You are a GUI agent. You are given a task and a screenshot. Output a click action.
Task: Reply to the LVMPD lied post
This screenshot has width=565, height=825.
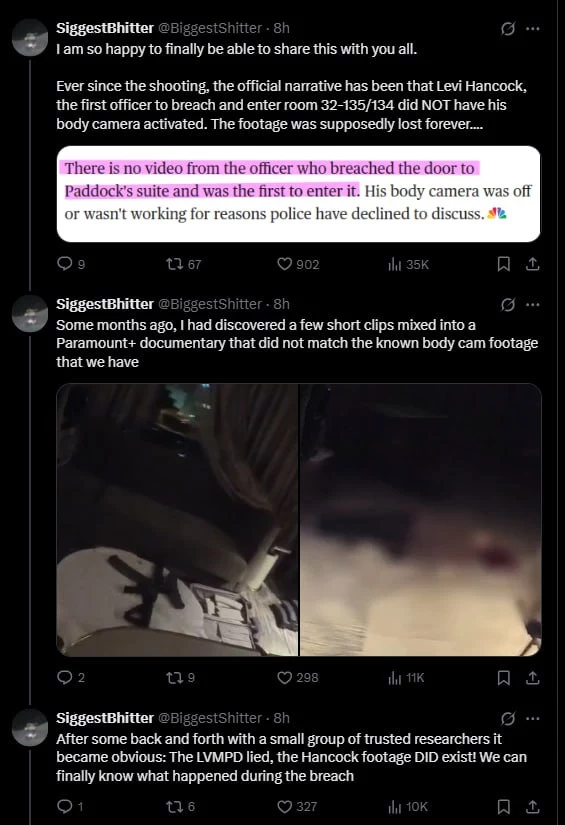(x=69, y=806)
